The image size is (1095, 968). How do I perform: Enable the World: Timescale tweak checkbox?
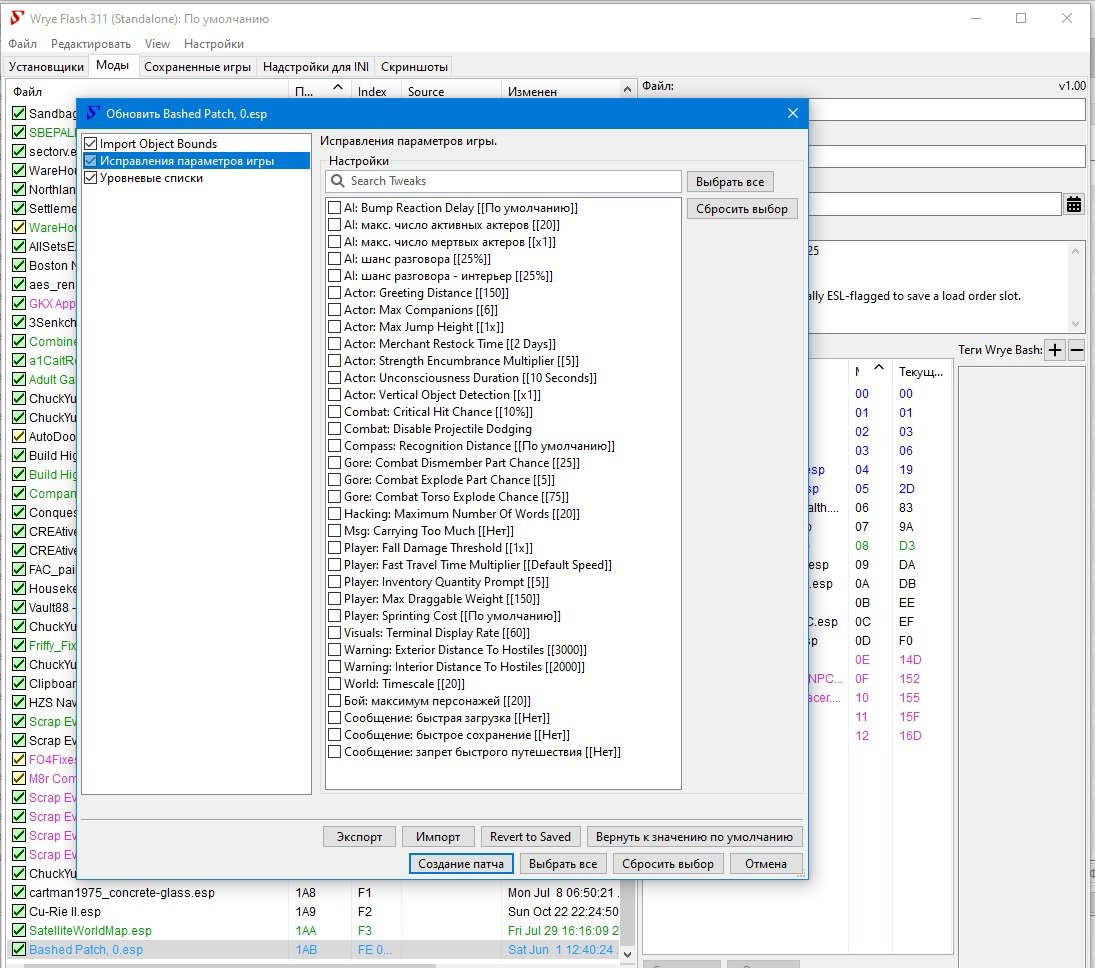pos(335,684)
